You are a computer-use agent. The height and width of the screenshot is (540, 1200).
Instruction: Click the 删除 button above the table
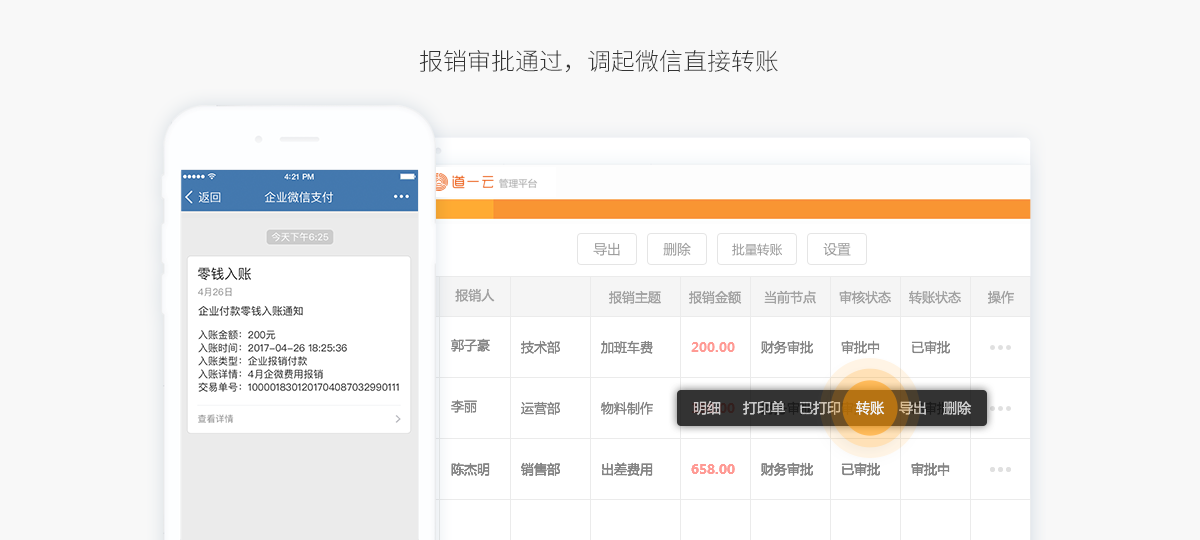click(677, 249)
